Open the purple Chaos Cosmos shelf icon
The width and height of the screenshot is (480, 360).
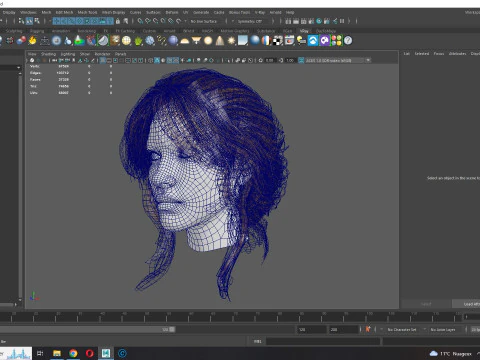point(324,41)
